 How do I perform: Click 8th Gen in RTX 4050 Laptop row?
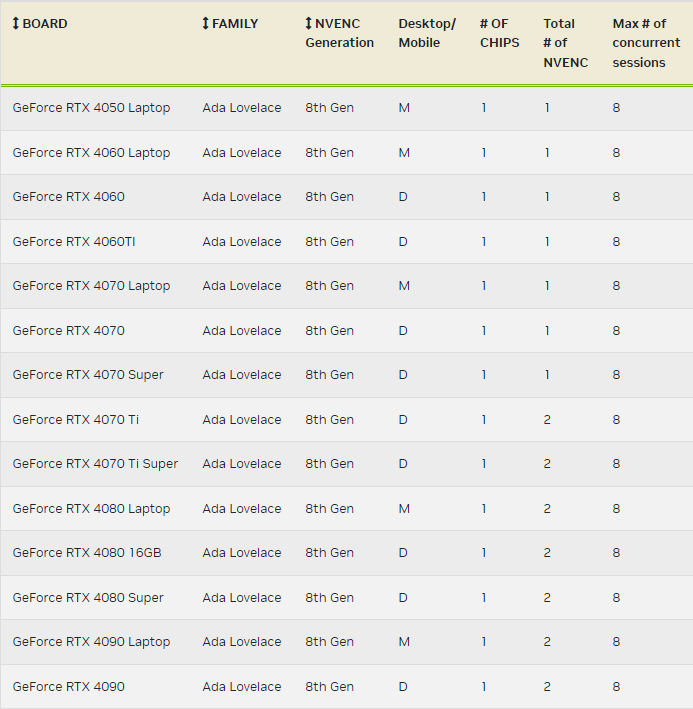pyautogui.click(x=330, y=108)
